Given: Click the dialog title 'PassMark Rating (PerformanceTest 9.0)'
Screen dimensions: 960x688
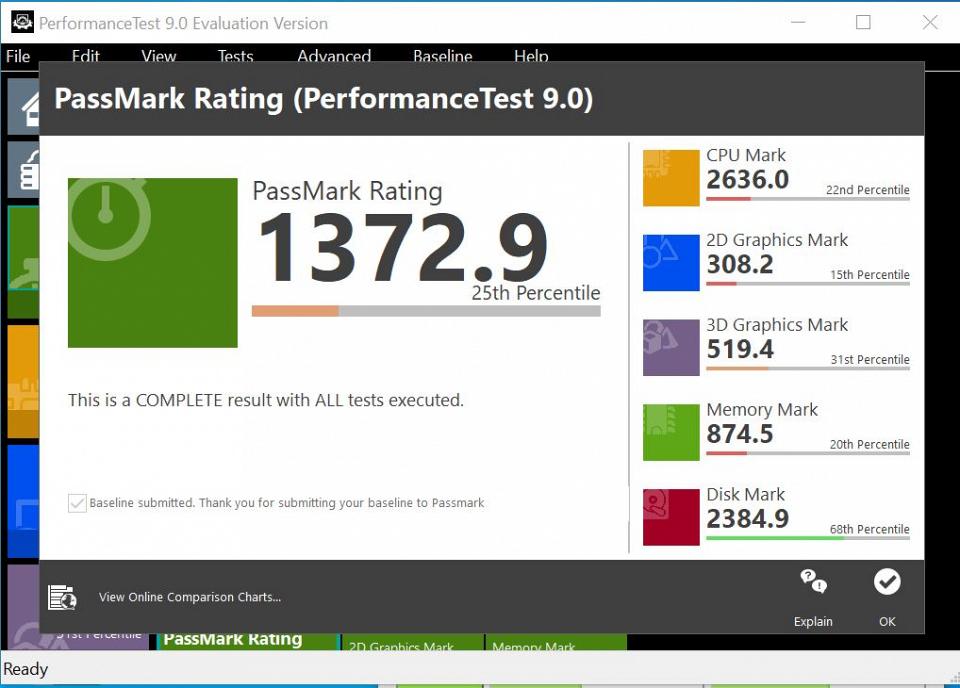Looking at the screenshot, I should click(324, 99).
